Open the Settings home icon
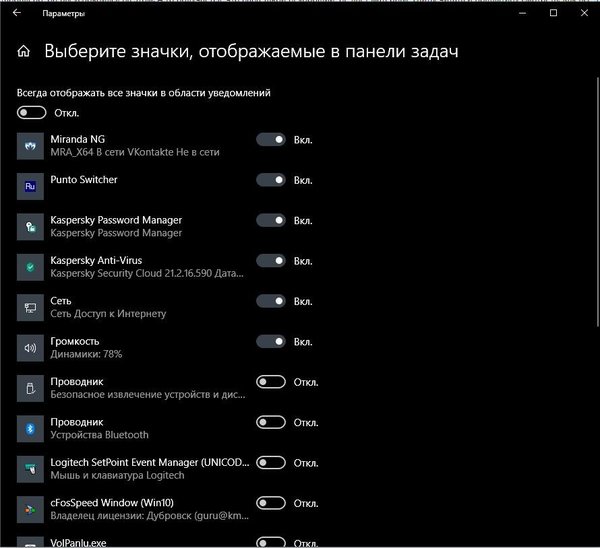This screenshot has width=600, height=548. point(24,51)
